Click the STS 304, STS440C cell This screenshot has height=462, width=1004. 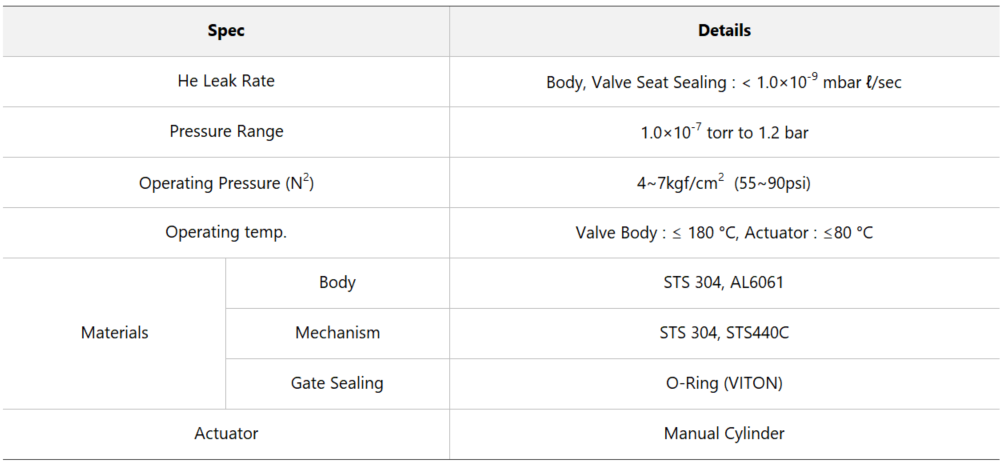coord(724,333)
